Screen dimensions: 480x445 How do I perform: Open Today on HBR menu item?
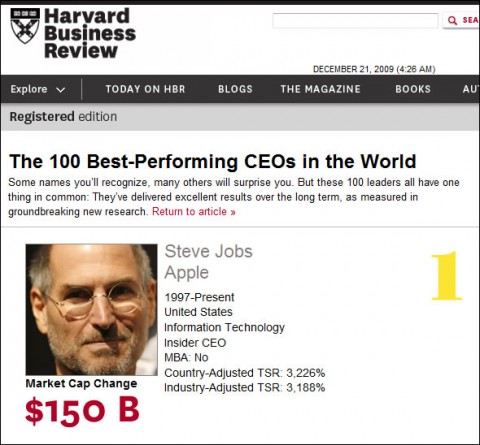(x=145, y=89)
